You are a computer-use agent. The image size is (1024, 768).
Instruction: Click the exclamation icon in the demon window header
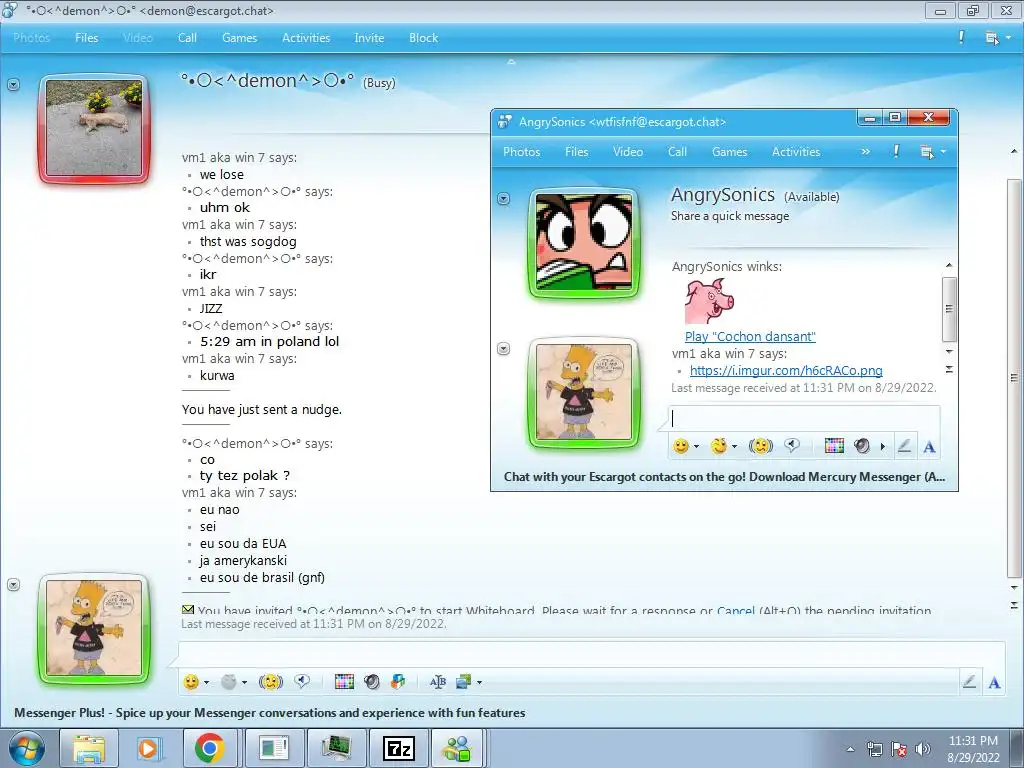pyautogui.click(x=961, y=37)
